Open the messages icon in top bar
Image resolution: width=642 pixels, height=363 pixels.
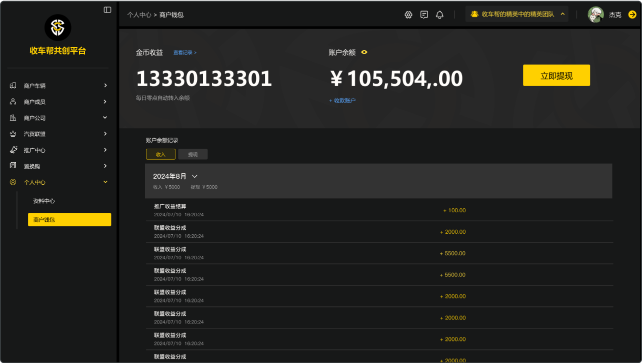click(424, 15)
